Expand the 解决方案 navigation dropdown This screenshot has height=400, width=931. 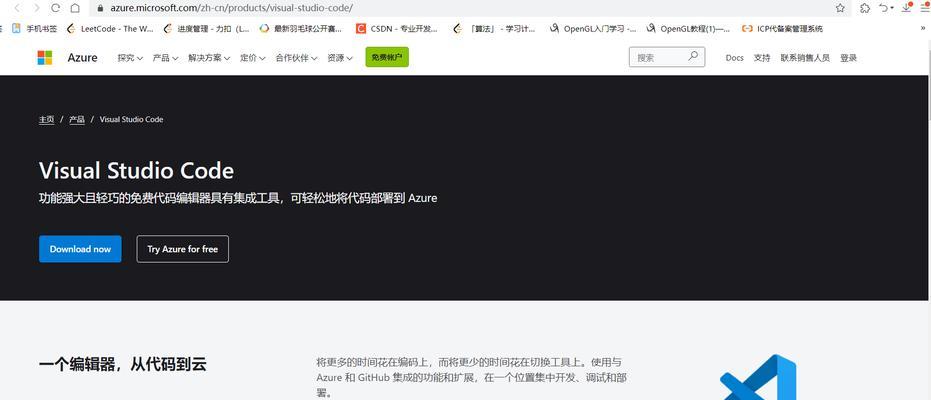[209, 58]
